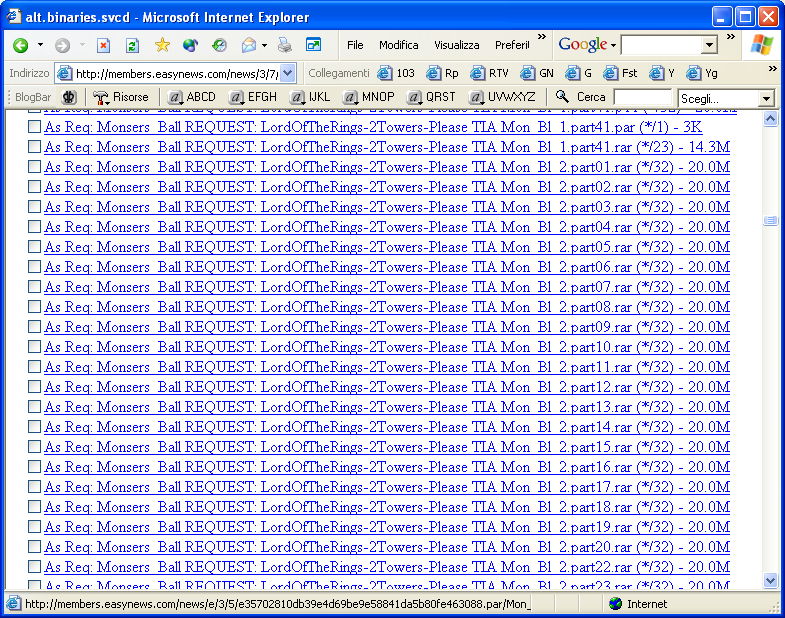The height and width of the screenshot is (618, 785).
Task: Click the Back navigation button
Action: coord(20,45)
